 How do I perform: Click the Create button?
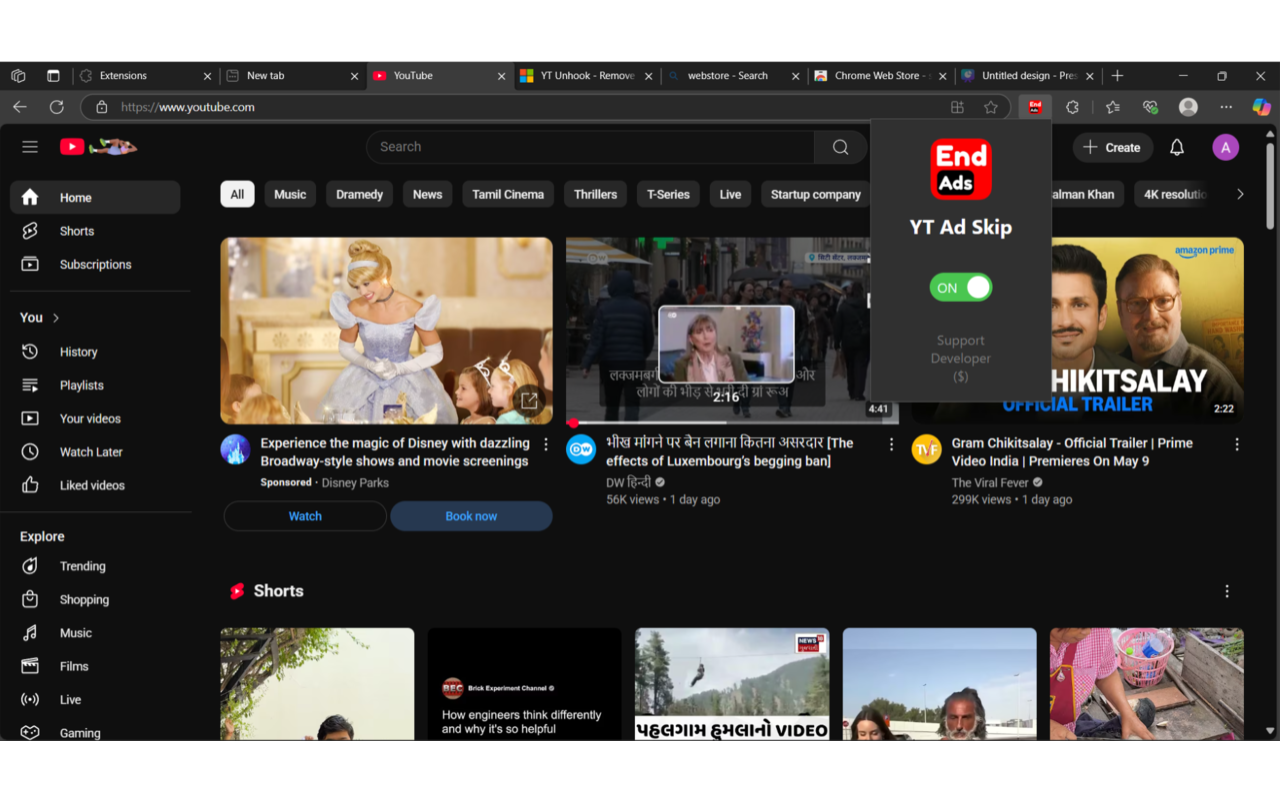click(1112, 147)
